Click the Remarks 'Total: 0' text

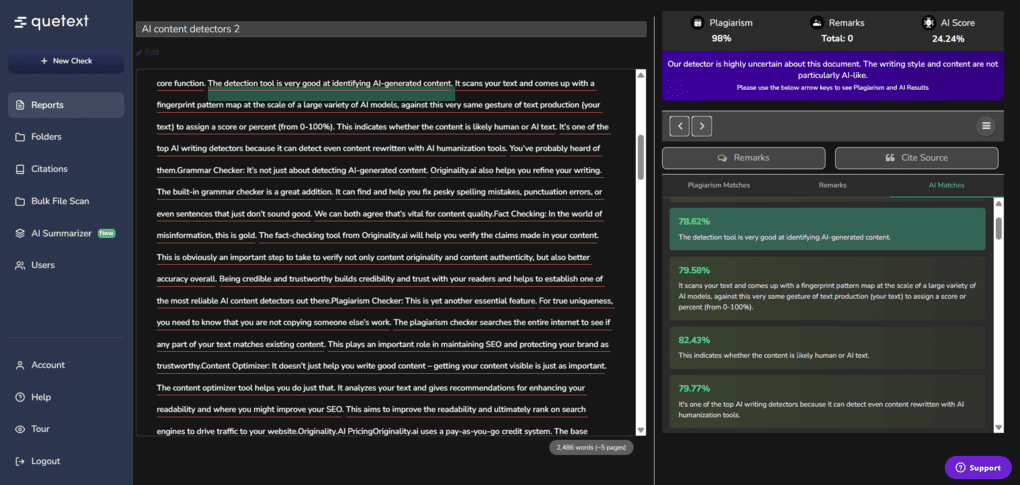837,39
